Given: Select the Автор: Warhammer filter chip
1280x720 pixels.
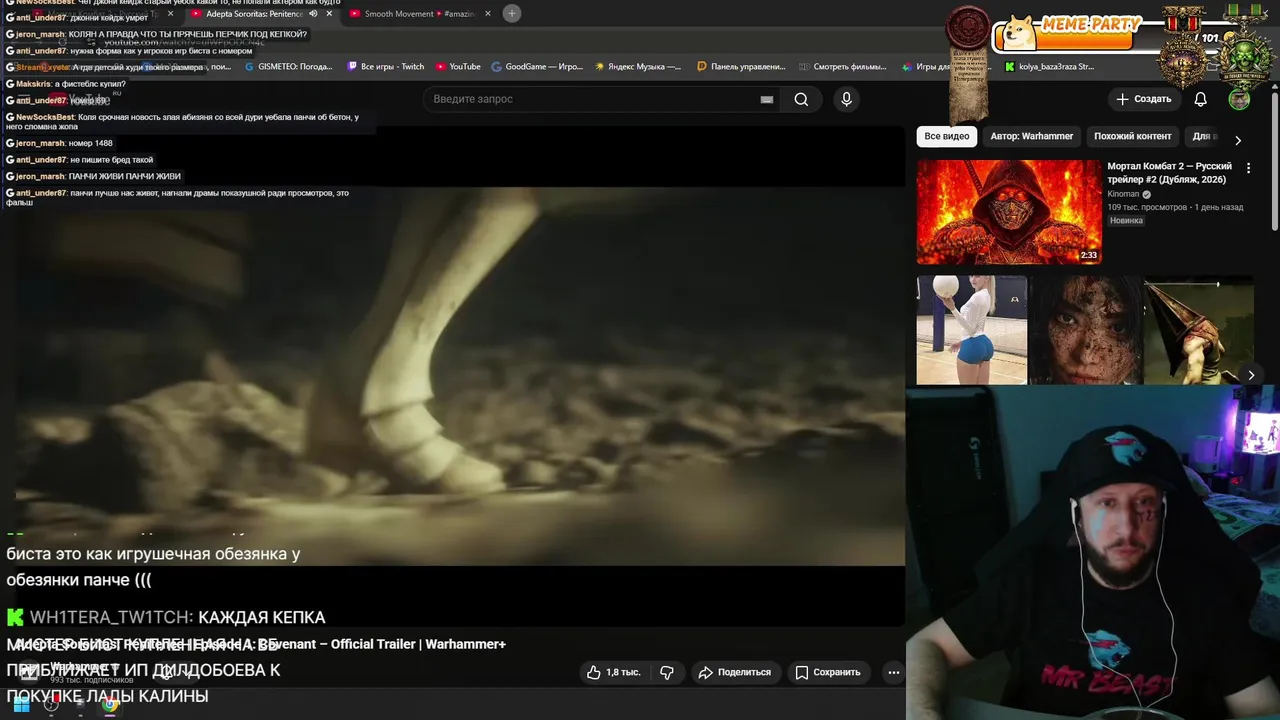Looking at the screenshot, I should click(x=1032, y=136).
